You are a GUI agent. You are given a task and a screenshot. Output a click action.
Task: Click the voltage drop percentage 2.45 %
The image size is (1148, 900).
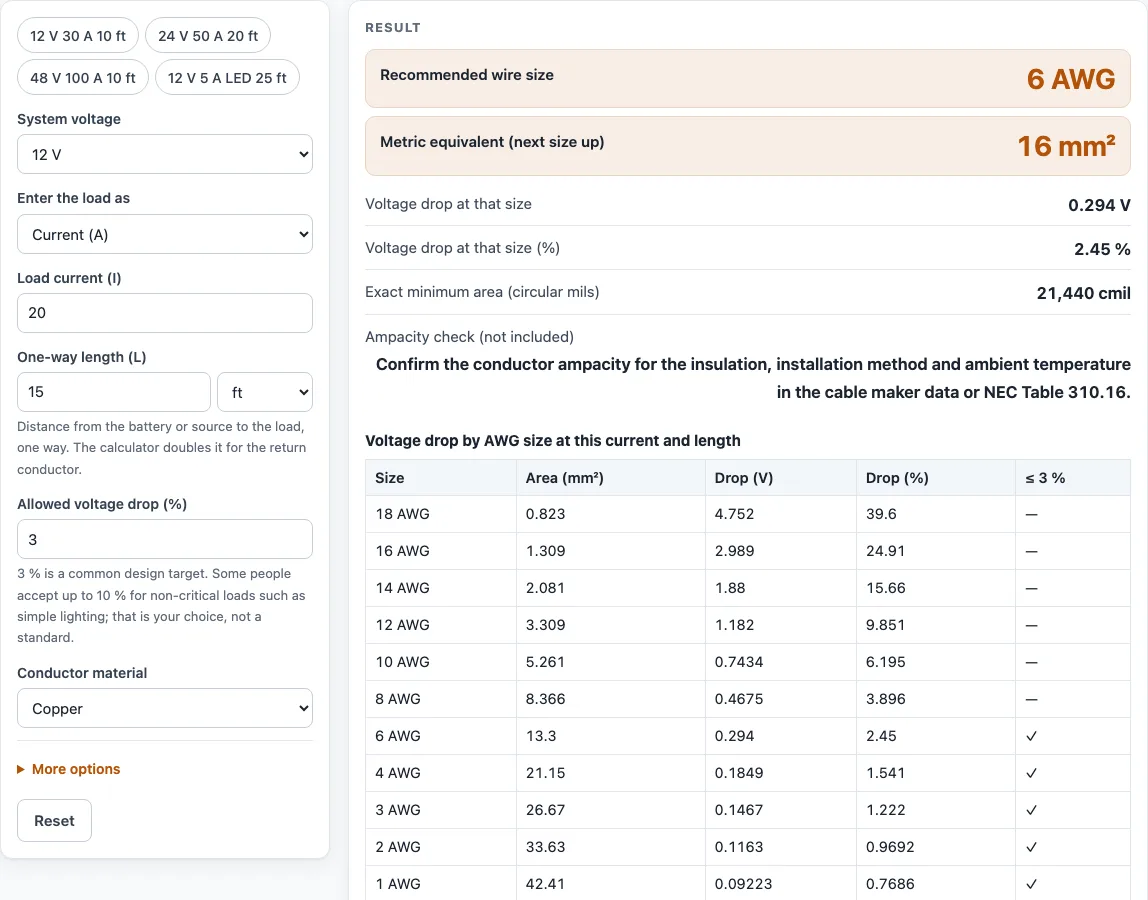coord(1102,249)
